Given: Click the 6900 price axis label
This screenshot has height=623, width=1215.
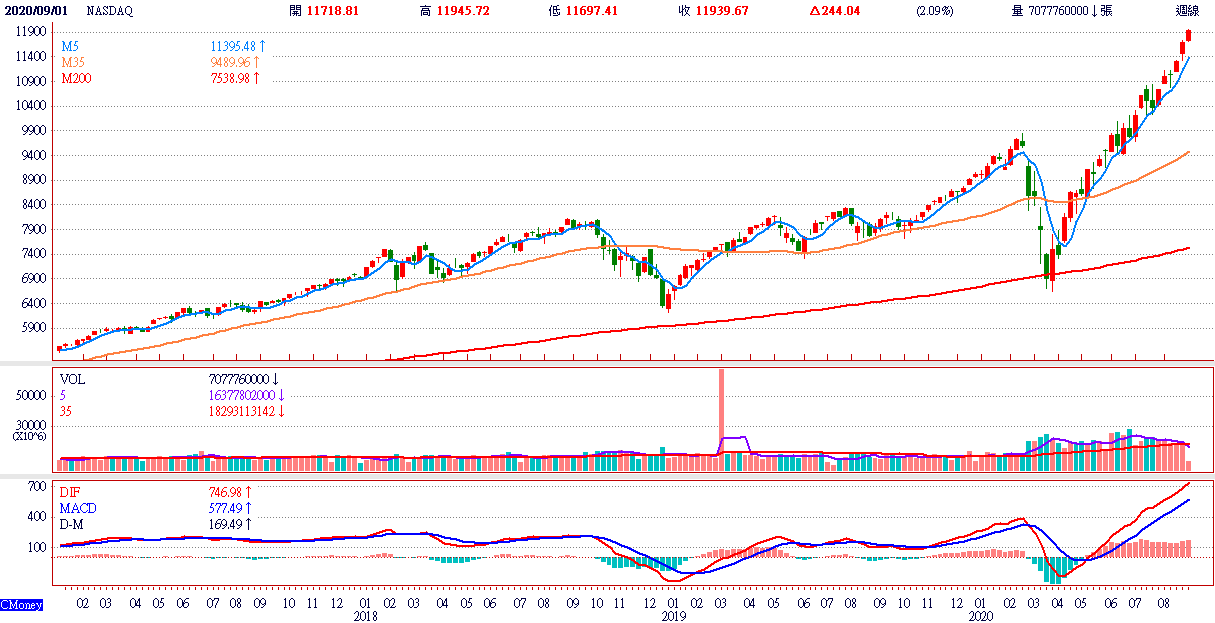Looking at the screenshot, I should tap(36, 278).
